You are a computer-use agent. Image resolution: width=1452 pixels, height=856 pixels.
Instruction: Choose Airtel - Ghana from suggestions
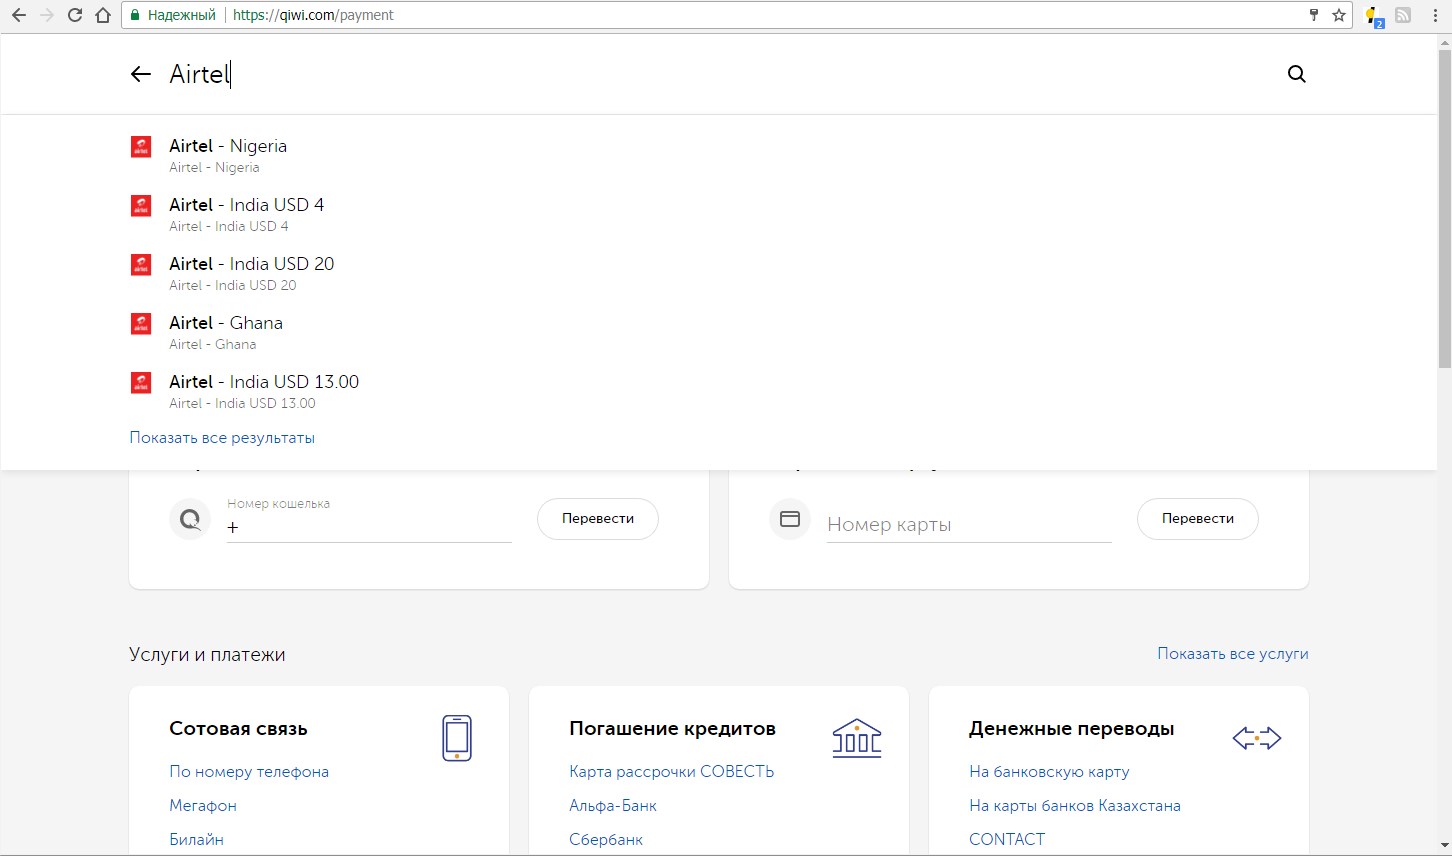(x=226, y=323)
